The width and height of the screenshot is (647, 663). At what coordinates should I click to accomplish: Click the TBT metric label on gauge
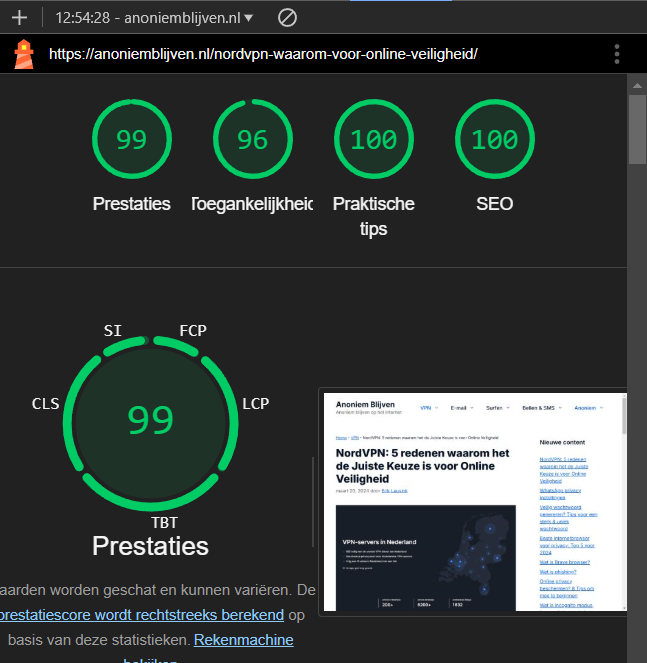[164, 523]
